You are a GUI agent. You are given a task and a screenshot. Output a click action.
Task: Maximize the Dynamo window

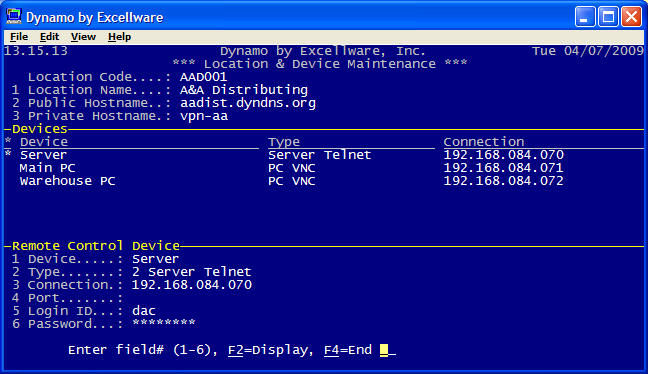coord(608,17)
